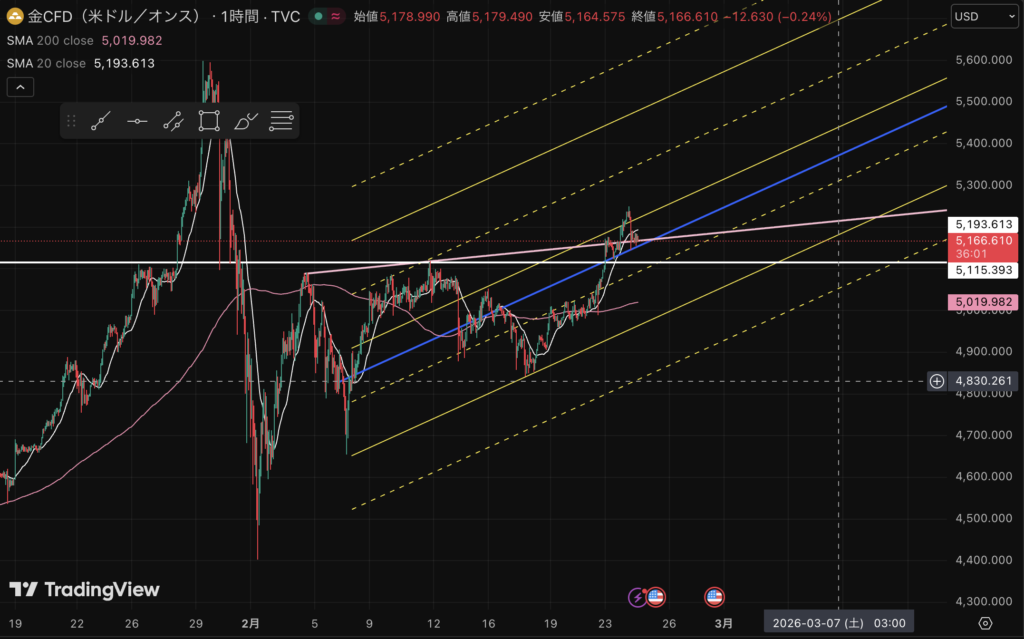Open chart settings hexagon icon
Screen dimensions: 1024x639
point(984,623)
